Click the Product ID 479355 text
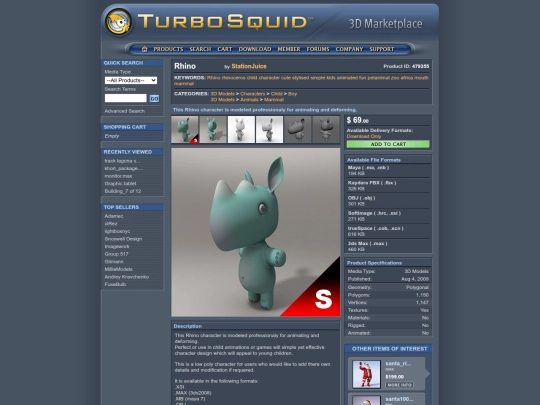The width and height of the screenshot is (540, 405). [406, 66]
